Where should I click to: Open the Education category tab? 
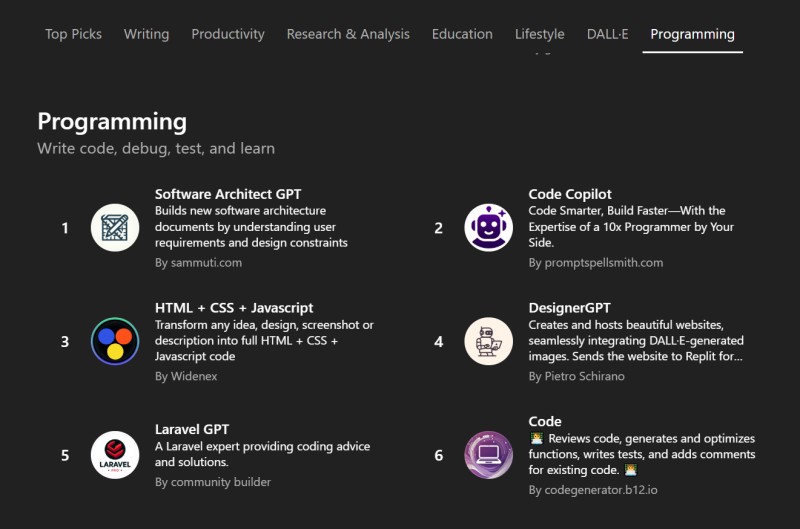click(462, 34)
